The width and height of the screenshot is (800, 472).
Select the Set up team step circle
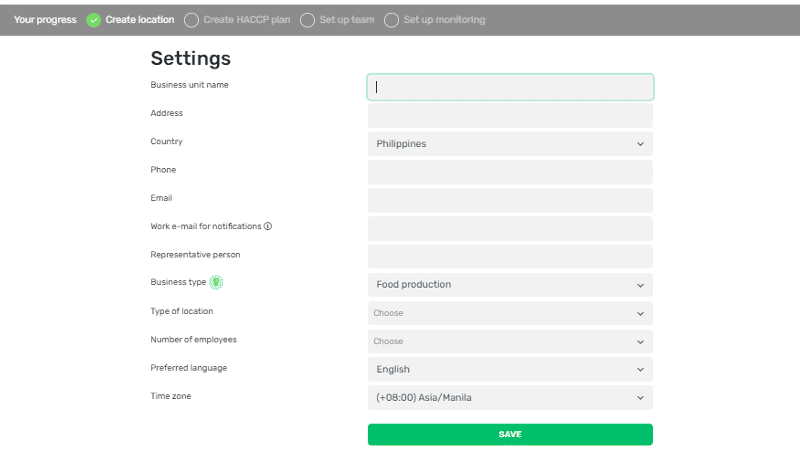(x=307, y=20)
